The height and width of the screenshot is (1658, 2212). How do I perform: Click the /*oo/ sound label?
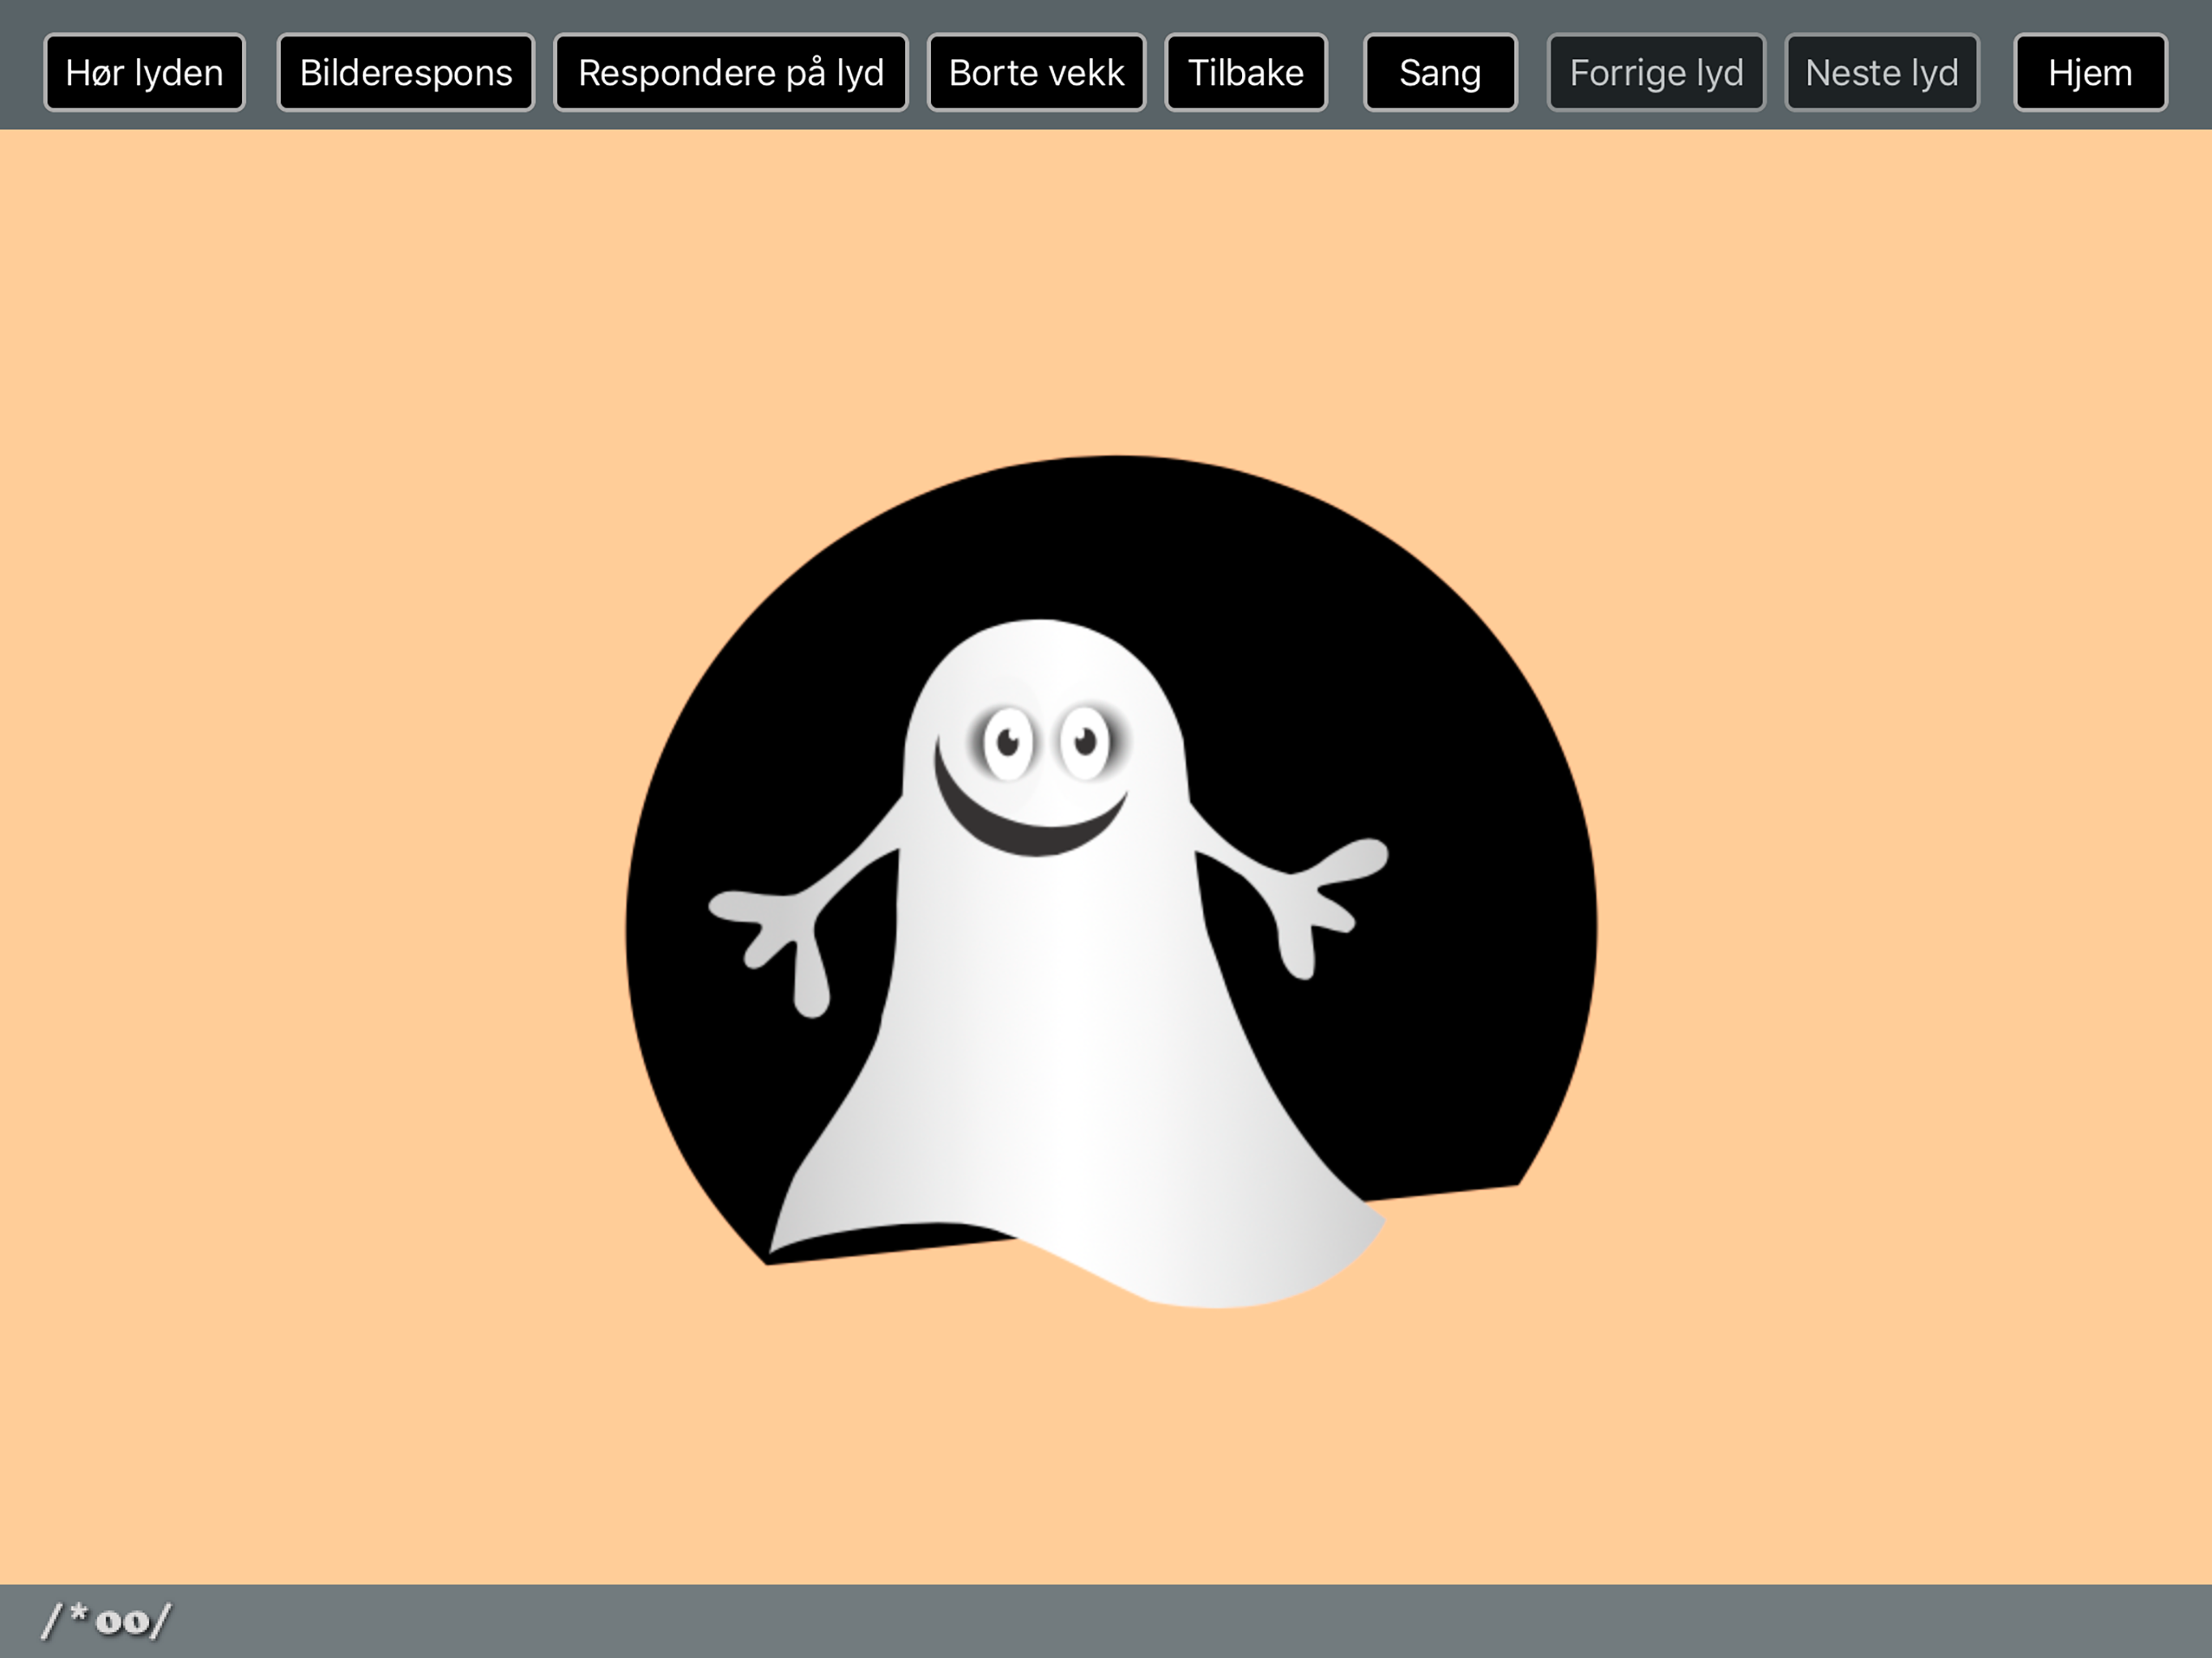click(106, 1620)
